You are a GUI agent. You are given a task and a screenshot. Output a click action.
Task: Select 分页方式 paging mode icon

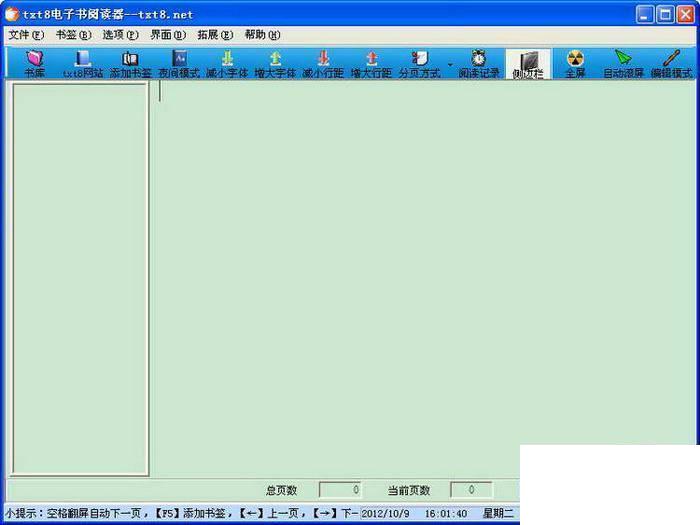[419, 63]
